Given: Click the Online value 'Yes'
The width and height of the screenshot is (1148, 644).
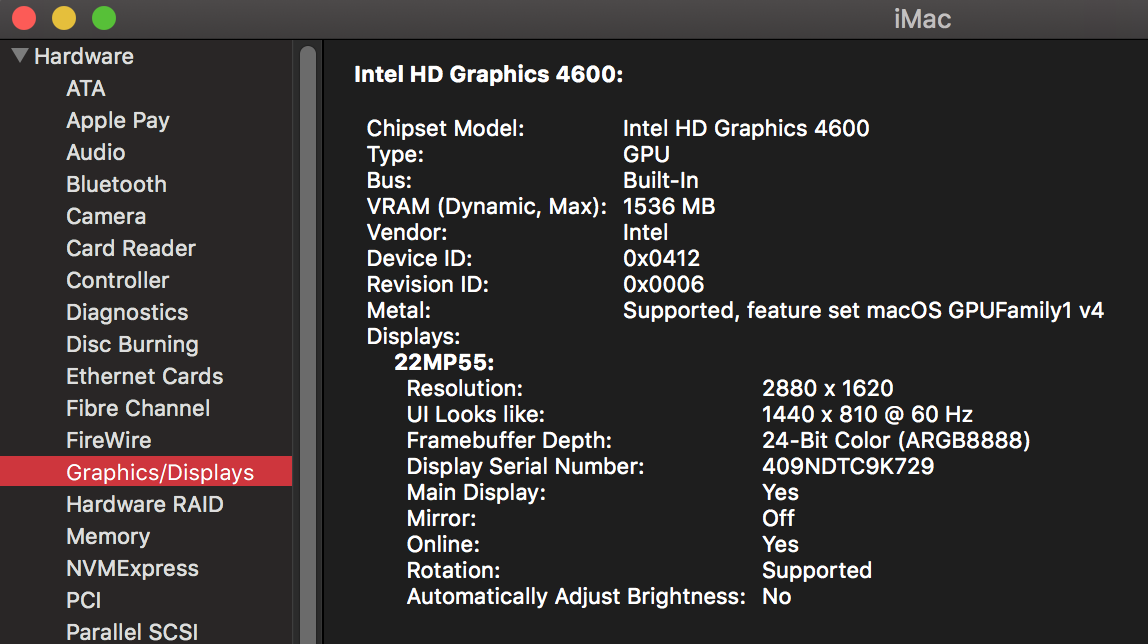Looking at the screenshot, I should tap(780, 544).
